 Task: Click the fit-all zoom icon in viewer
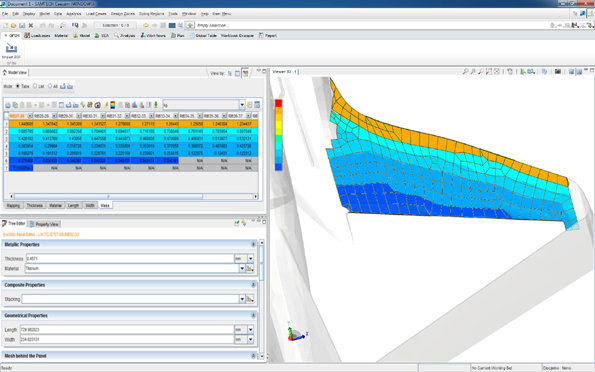click(497, 71)
